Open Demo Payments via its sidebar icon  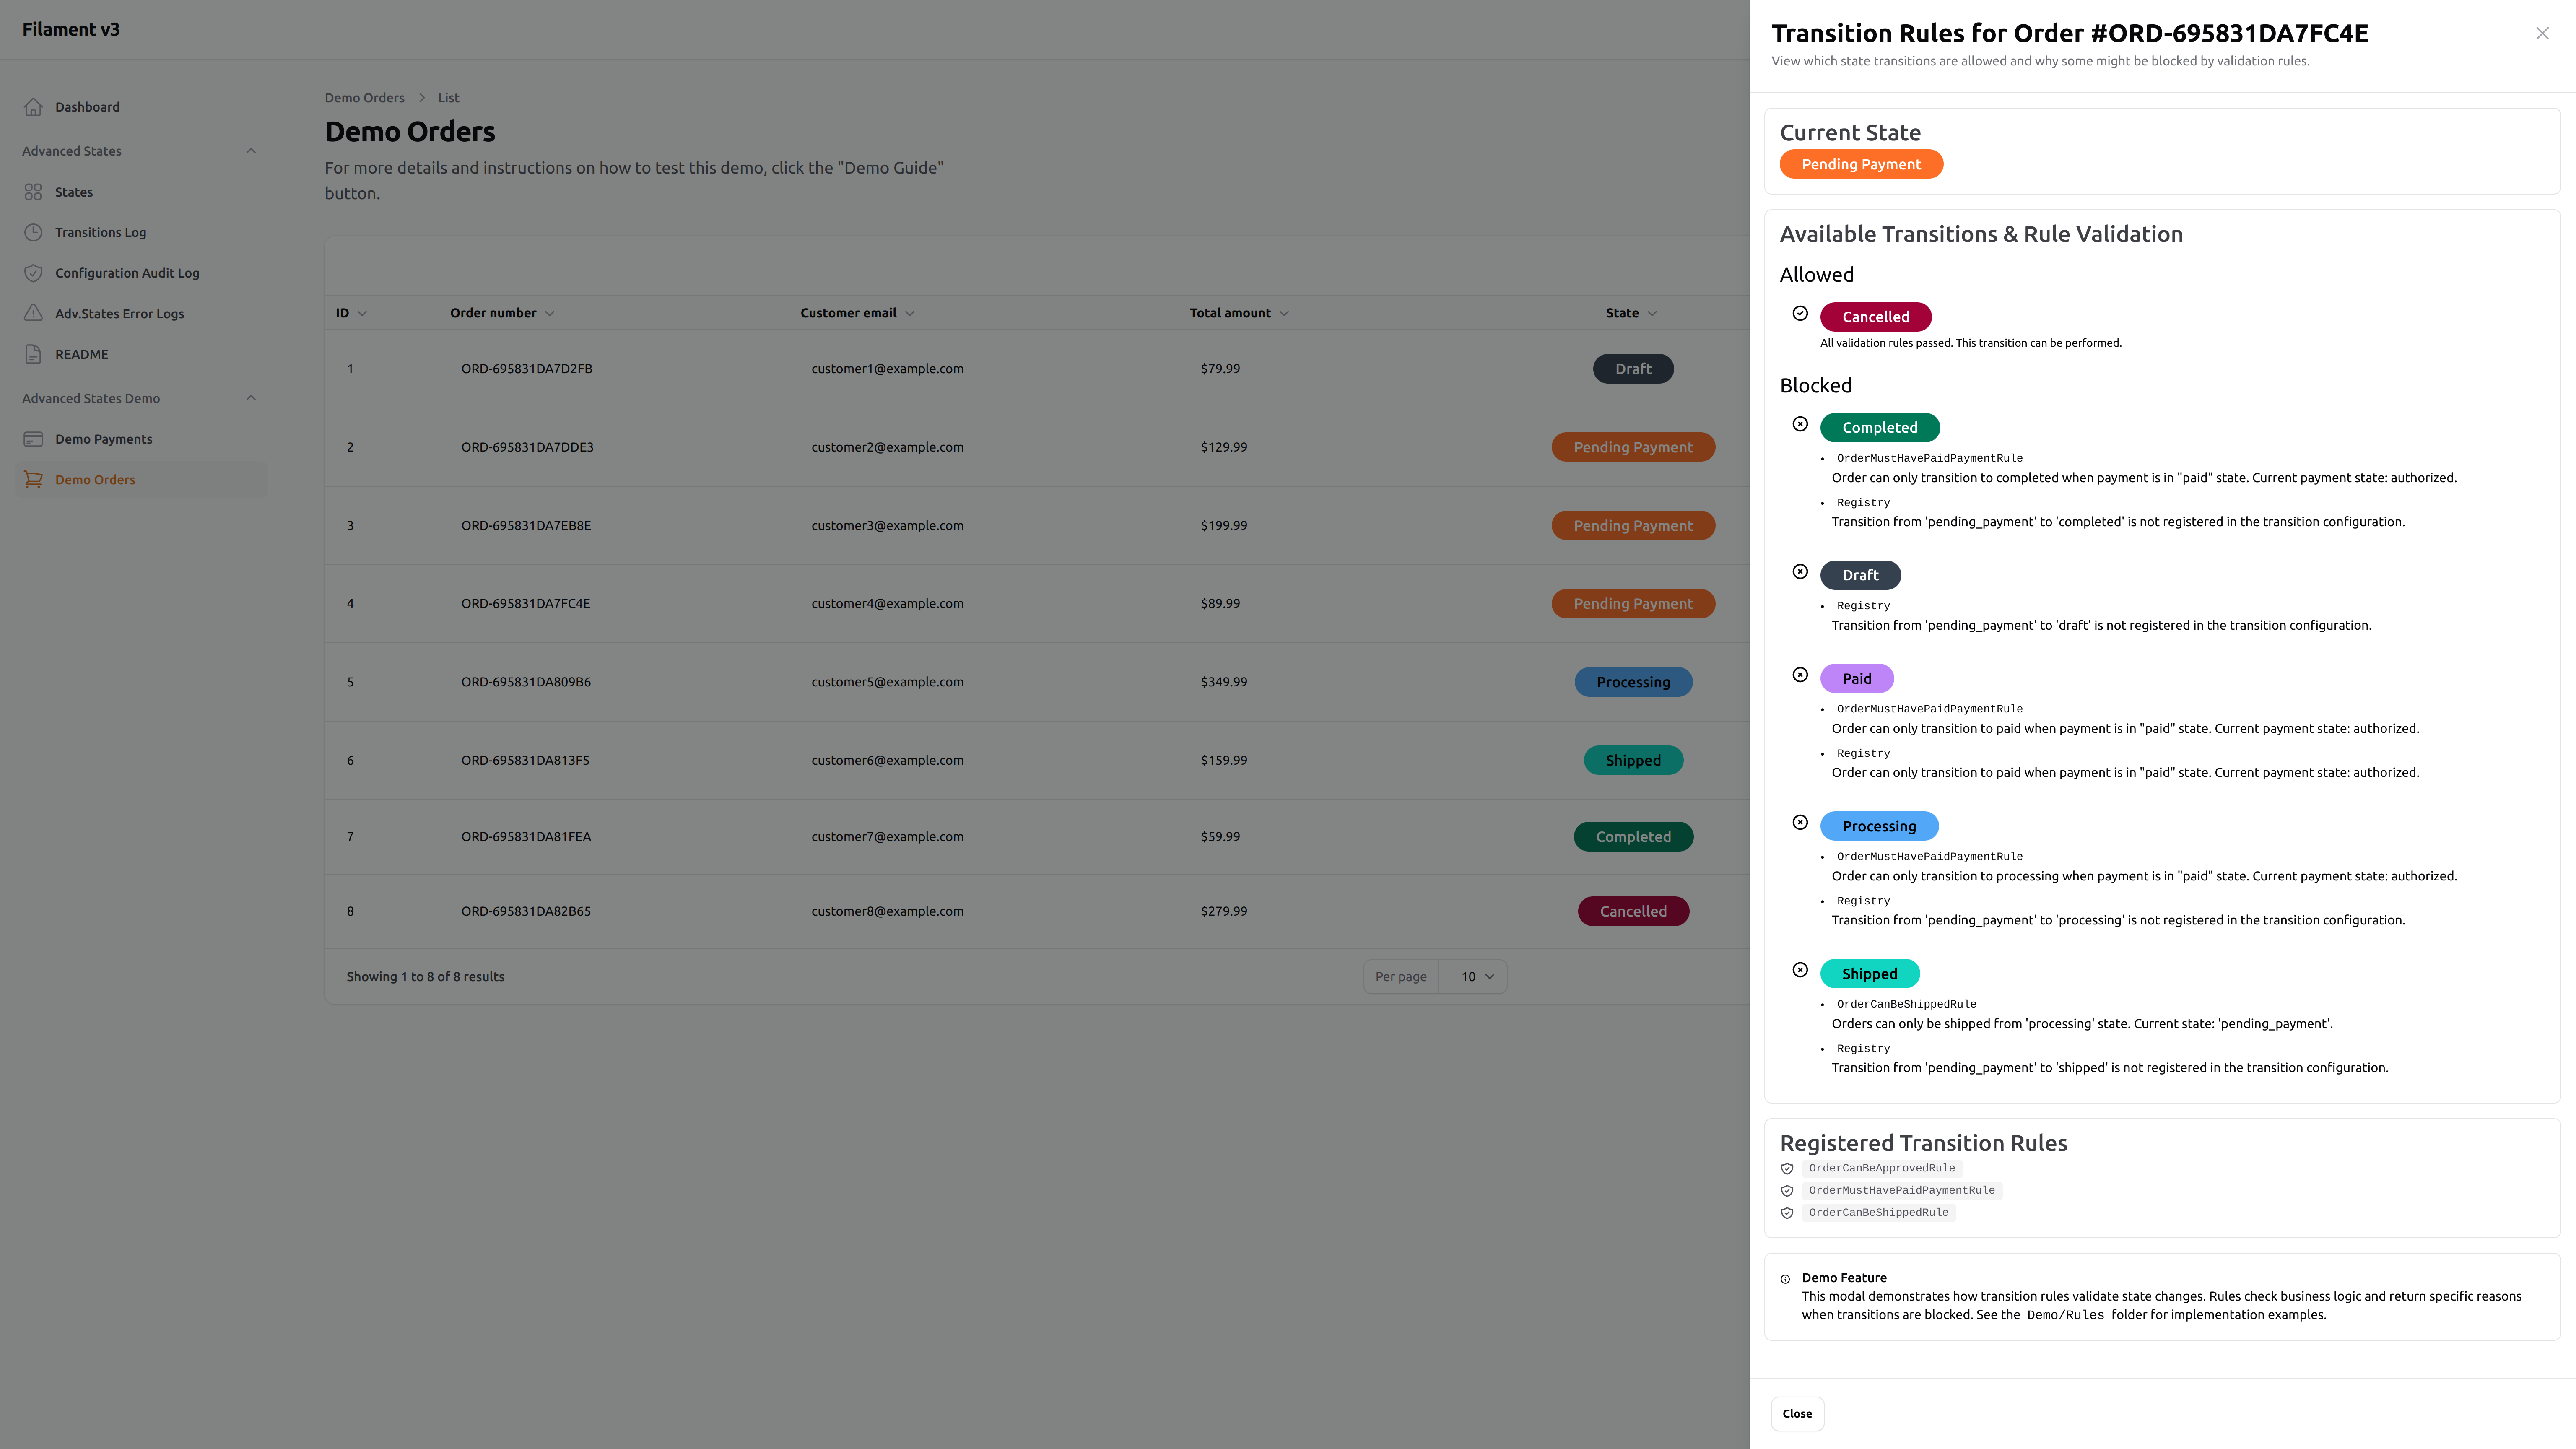click(x=34, y=438)
